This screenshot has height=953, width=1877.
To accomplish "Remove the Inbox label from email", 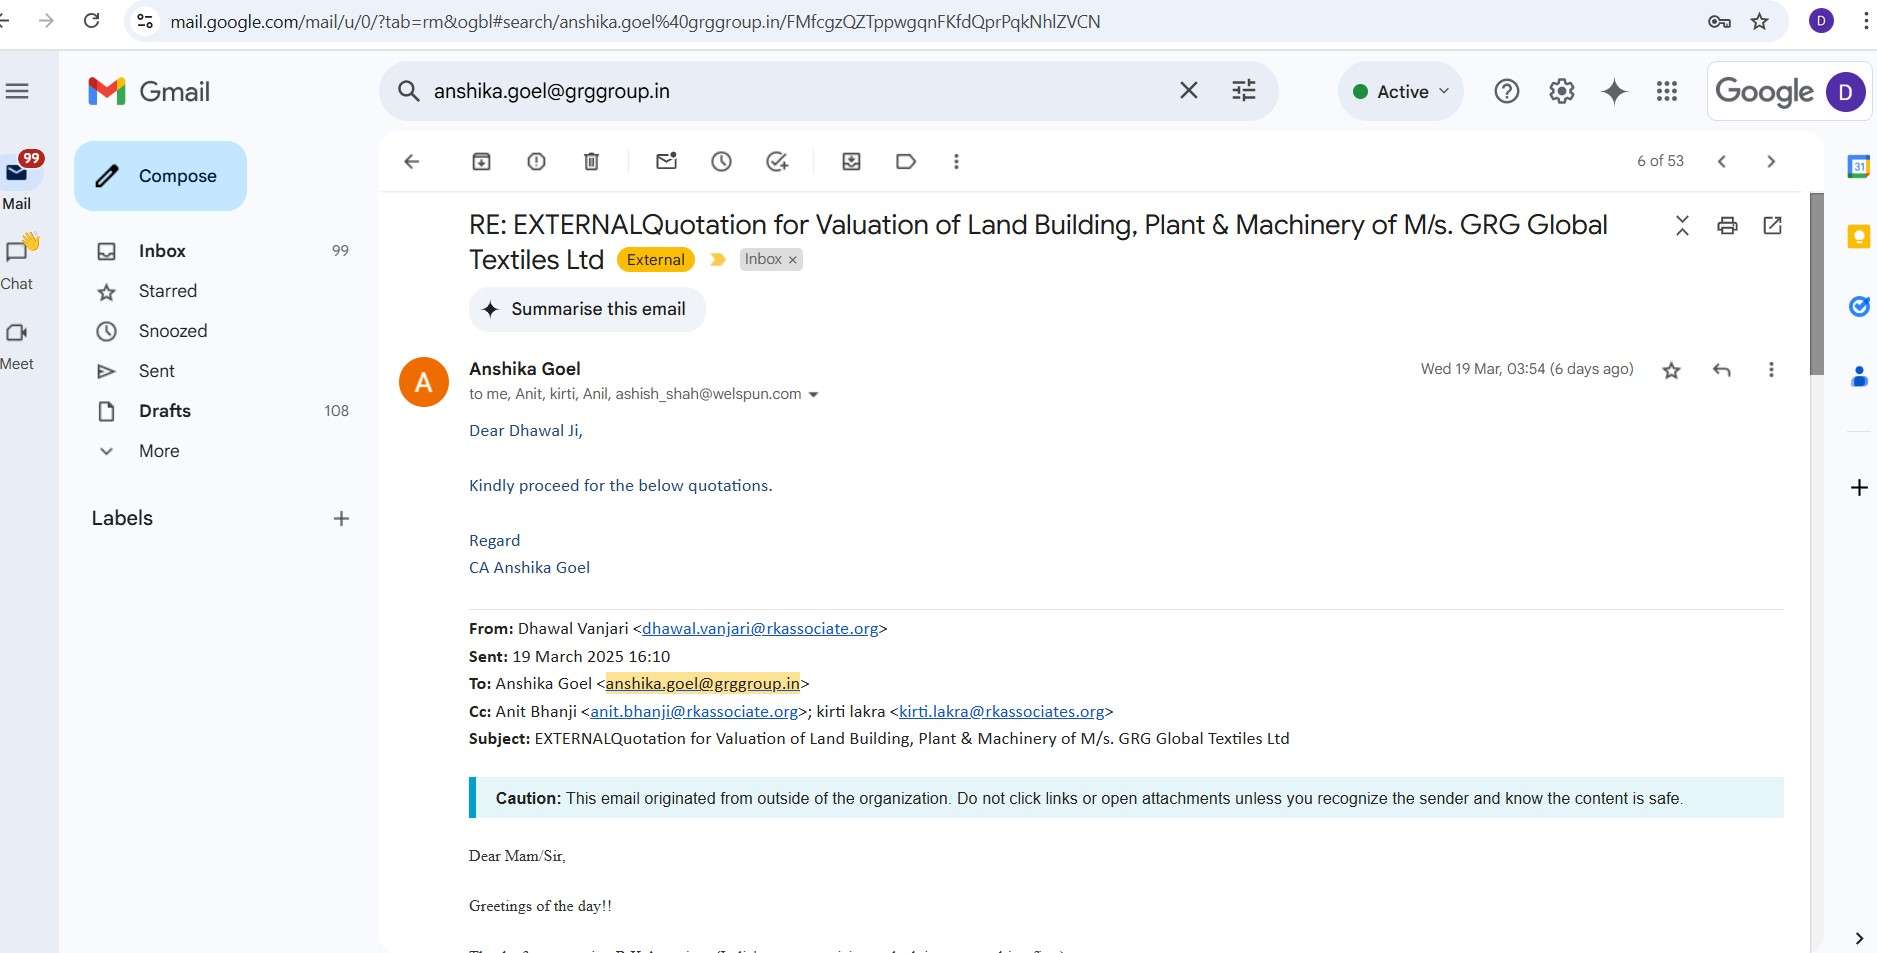I will (x=793, y=260).
